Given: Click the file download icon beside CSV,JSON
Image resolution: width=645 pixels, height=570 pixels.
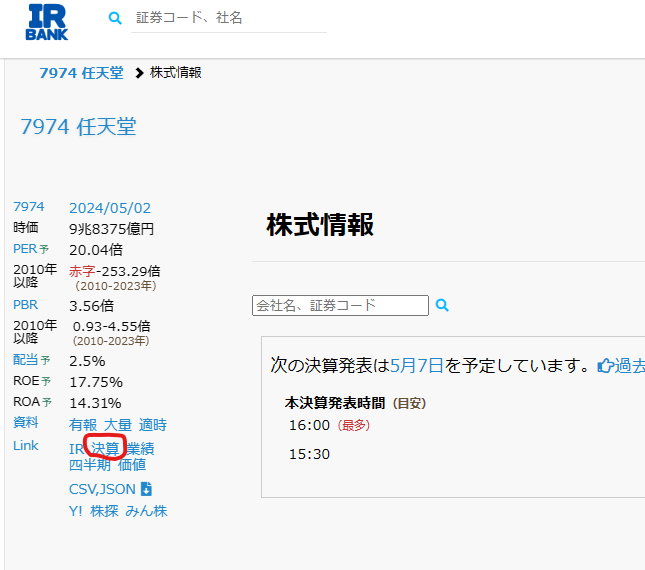Looking at the screenshot, I should (146, 489).
